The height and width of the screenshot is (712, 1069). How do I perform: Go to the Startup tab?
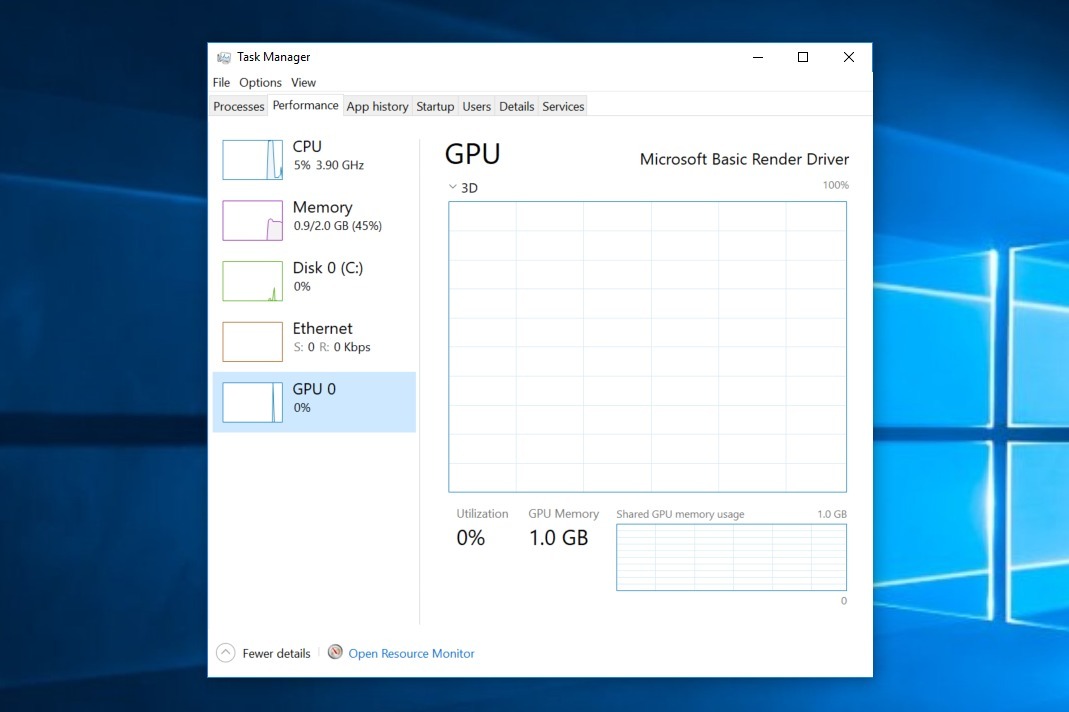click(x=435, y=107)
